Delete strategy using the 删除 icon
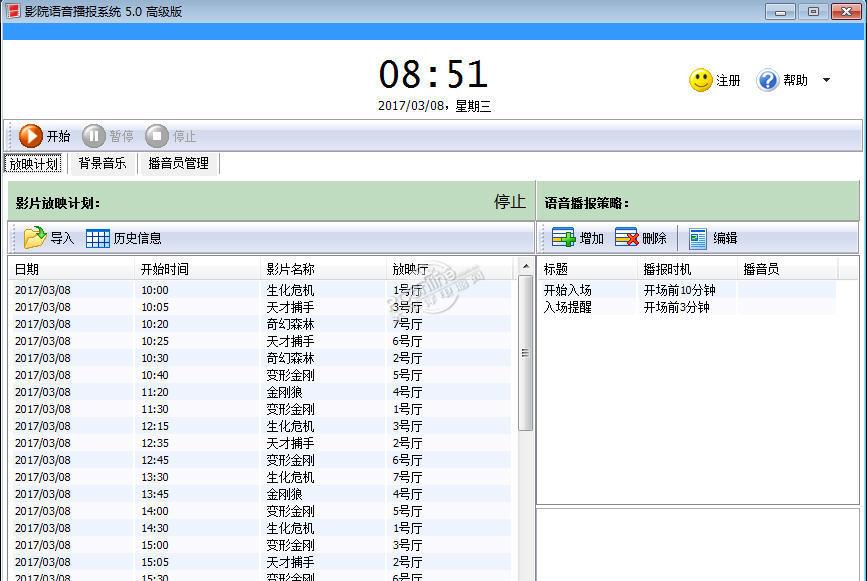 coord(626,238)
